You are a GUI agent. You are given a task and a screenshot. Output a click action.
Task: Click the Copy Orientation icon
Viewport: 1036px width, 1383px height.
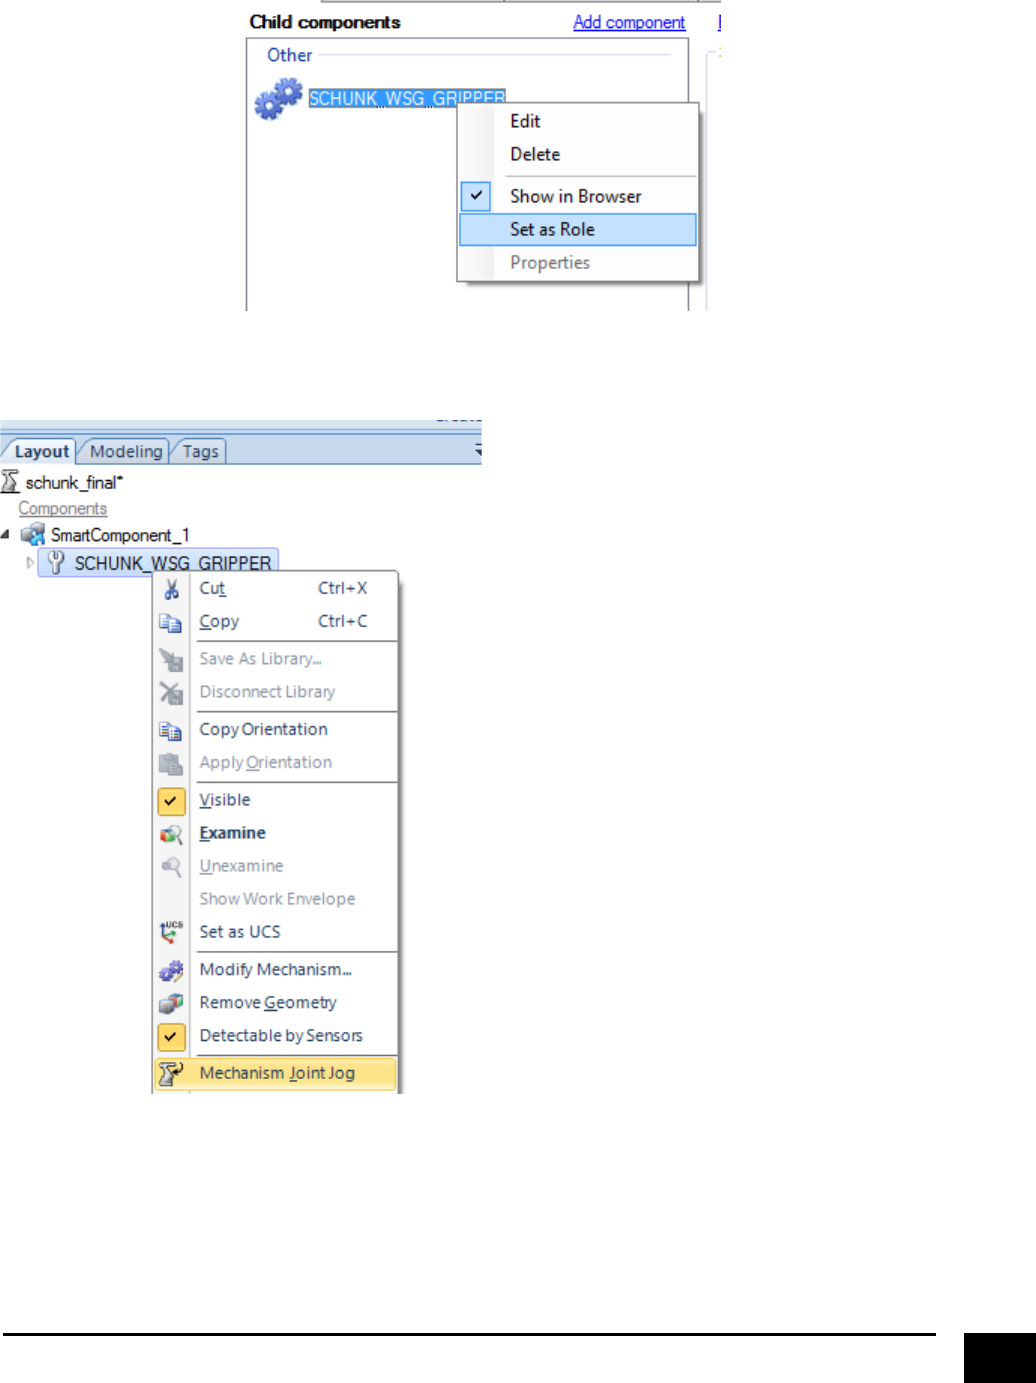coord(171,730)
